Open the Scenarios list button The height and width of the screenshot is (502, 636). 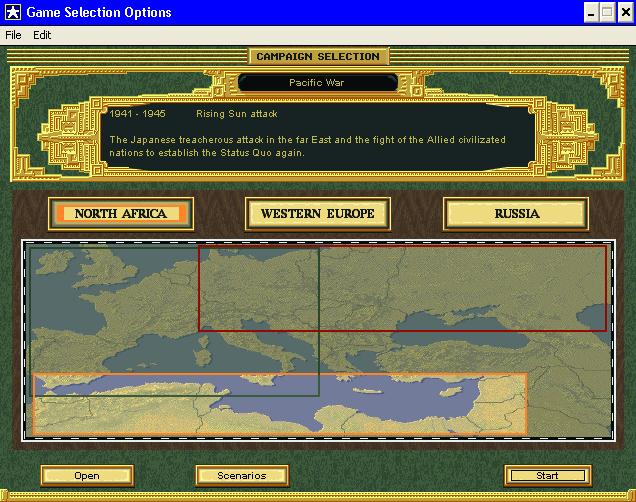(x=242, y=476)
